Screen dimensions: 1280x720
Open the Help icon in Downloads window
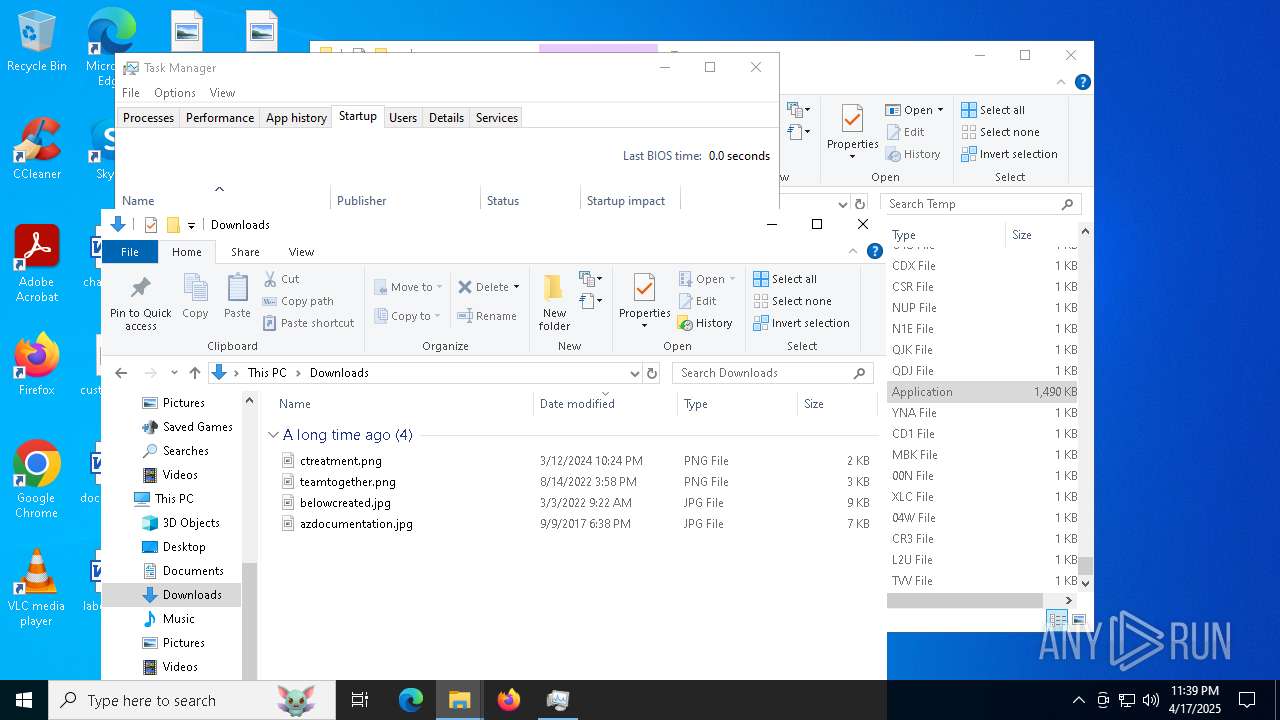tap(874, 252)
